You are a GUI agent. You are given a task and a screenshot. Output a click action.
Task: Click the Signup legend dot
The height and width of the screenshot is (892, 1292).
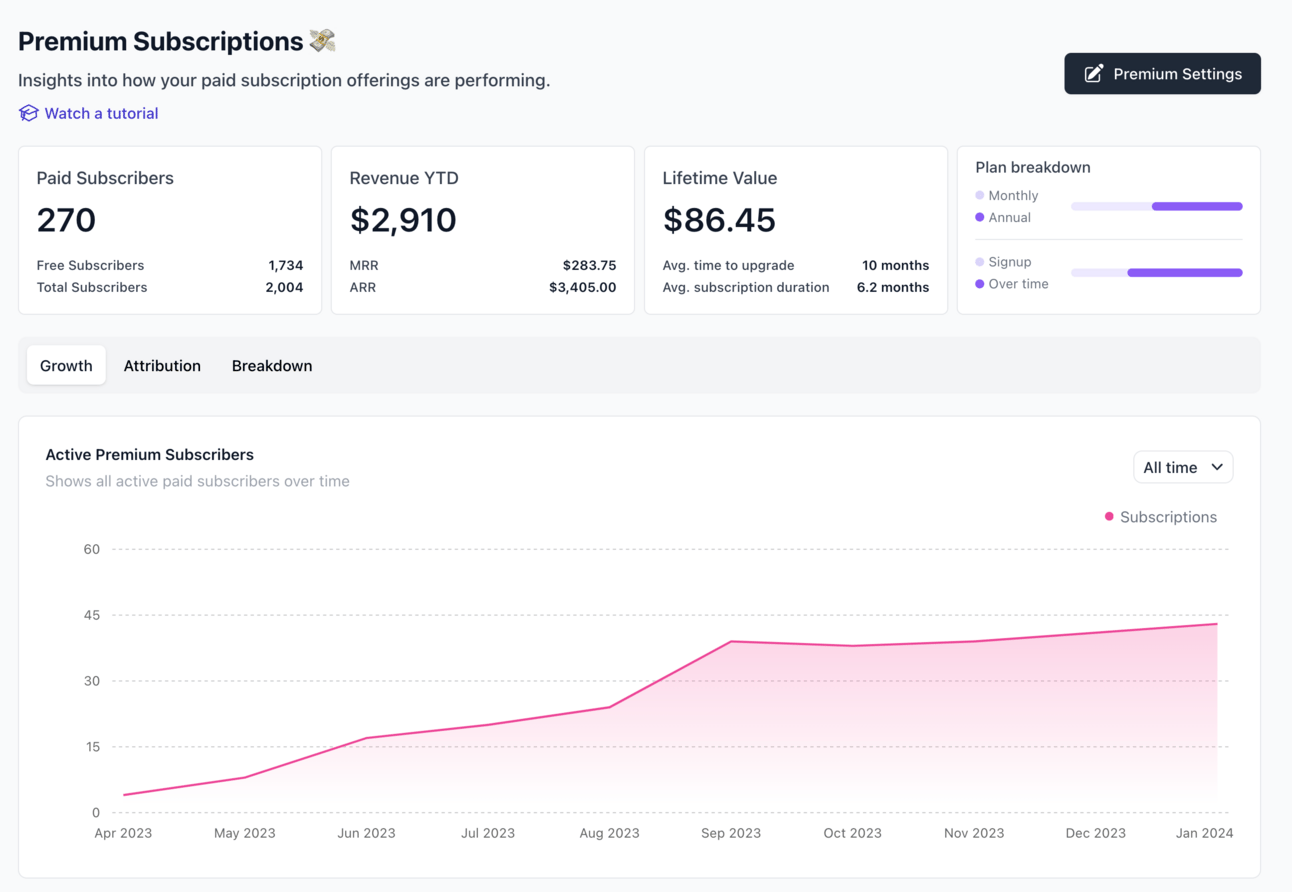coord(980,261)
